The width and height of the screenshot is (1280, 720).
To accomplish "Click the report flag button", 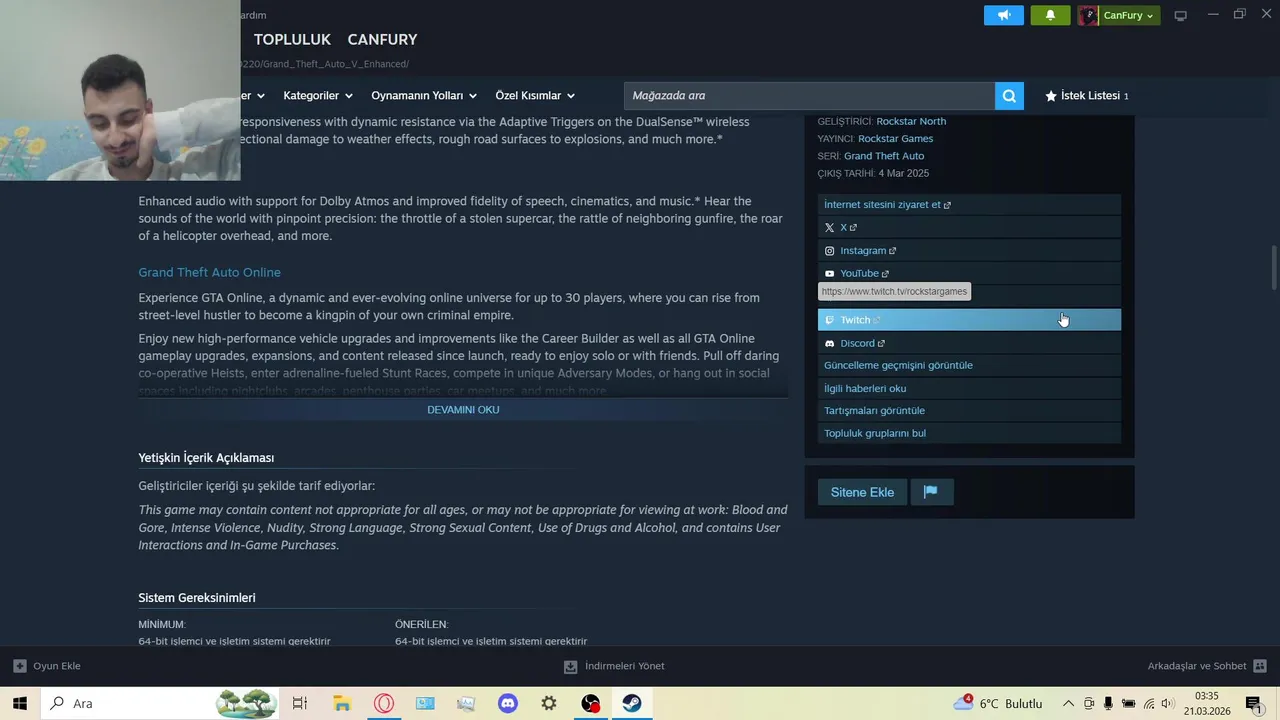I will 931,492.
